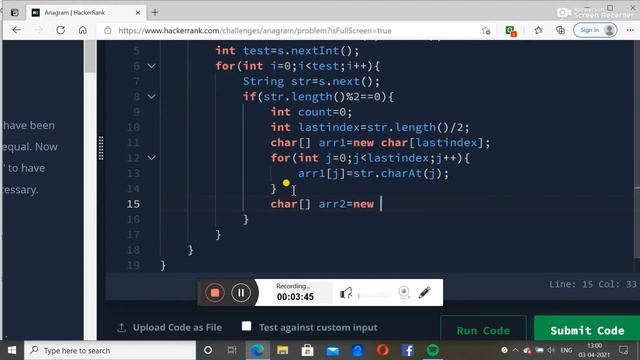Click Upload Code as File
Viewport: 640px width, 360px height.
click(170, 328)
